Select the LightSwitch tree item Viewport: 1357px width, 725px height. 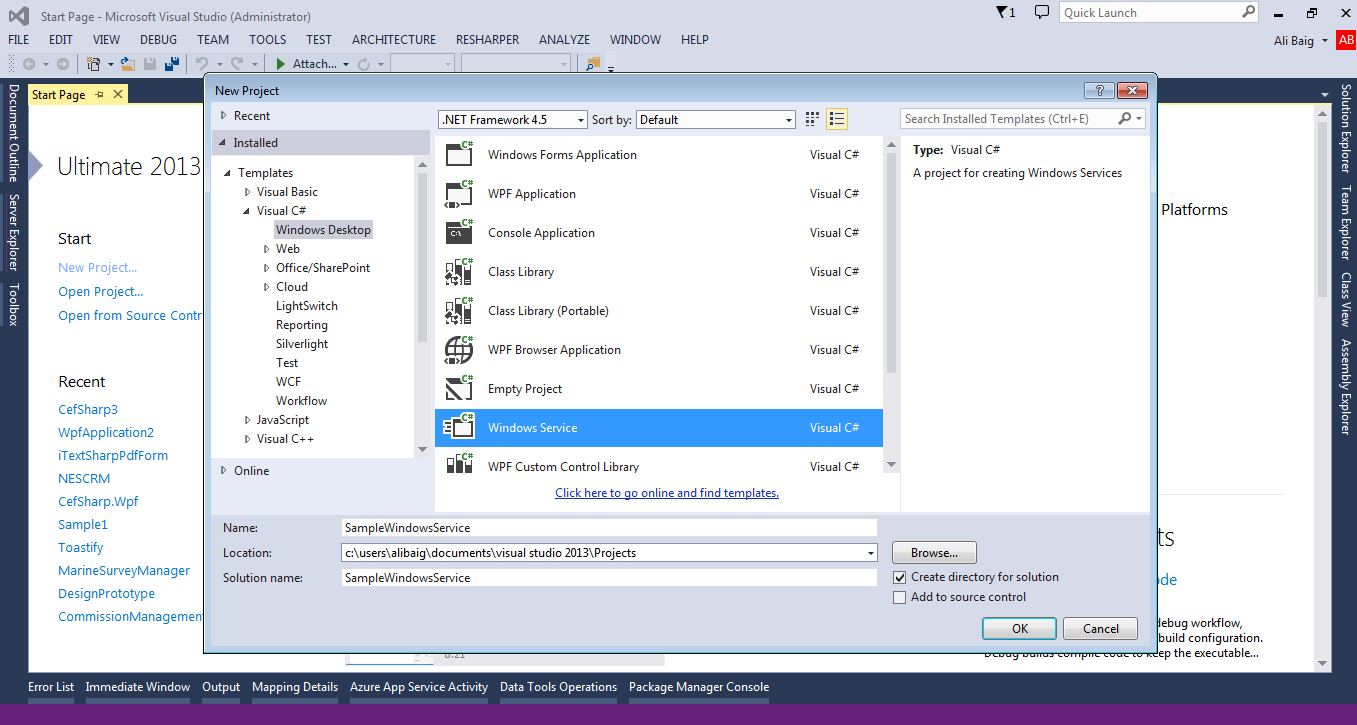307,306
